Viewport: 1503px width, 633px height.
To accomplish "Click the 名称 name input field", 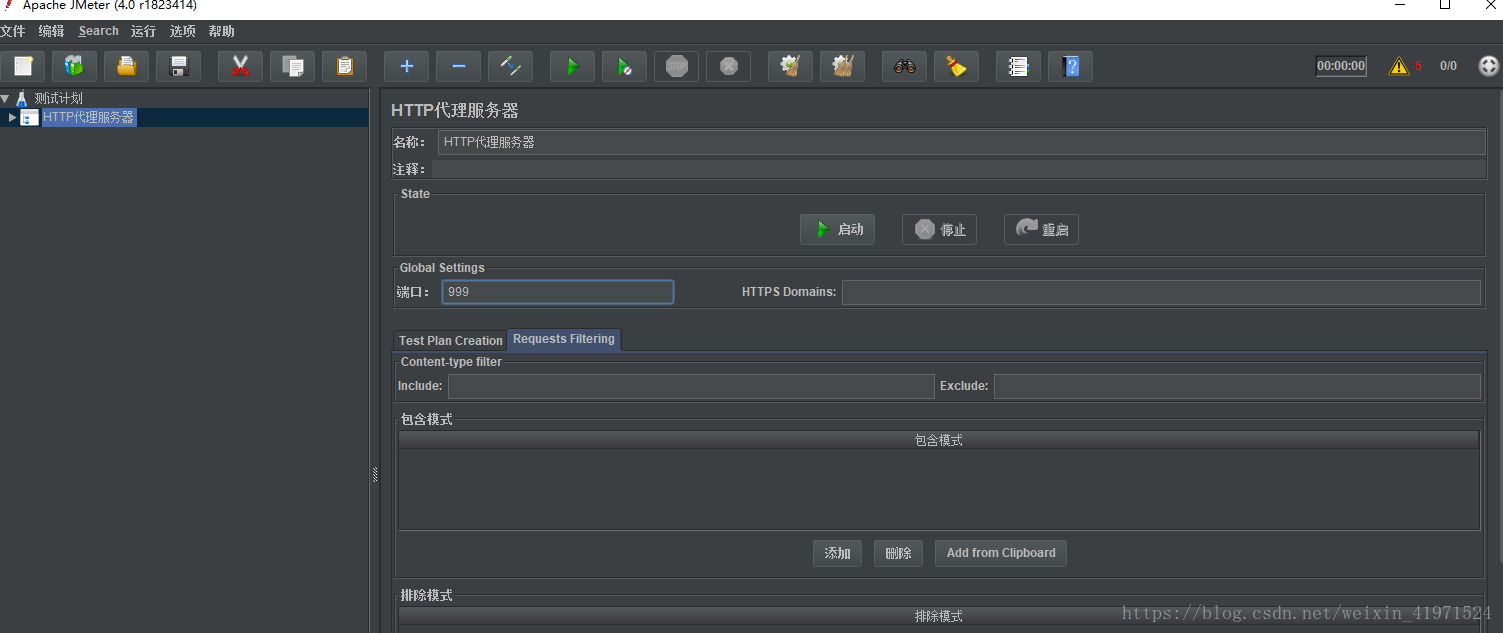I will (x=961, y=142).
